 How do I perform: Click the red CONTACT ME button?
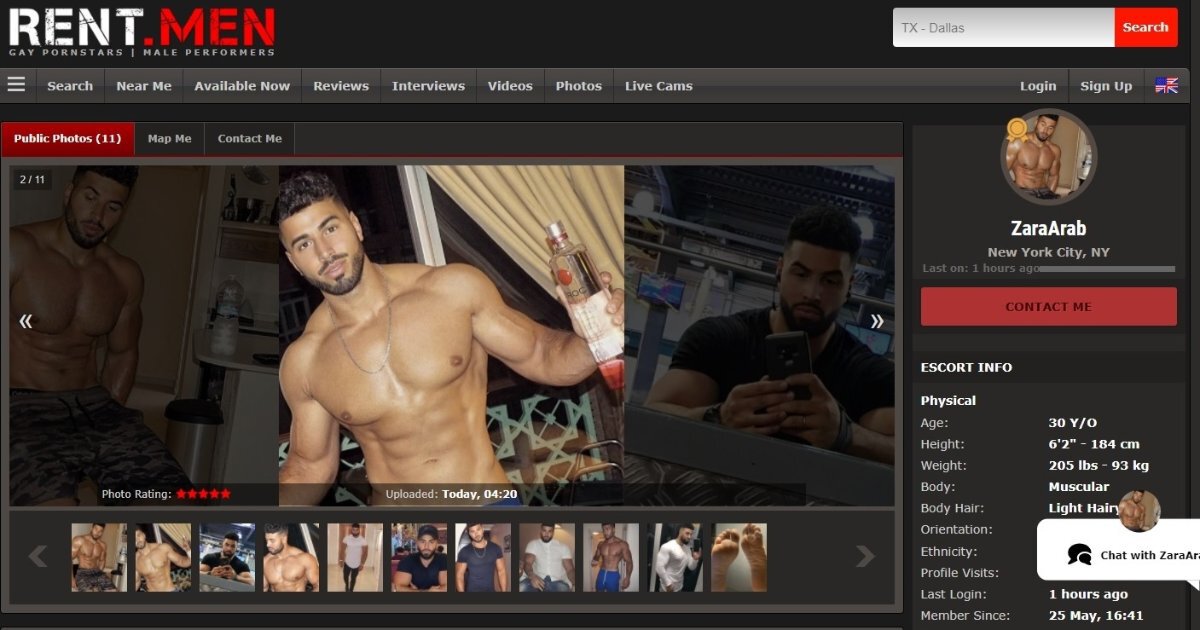pyautogui.click(x=1048, y=307)
